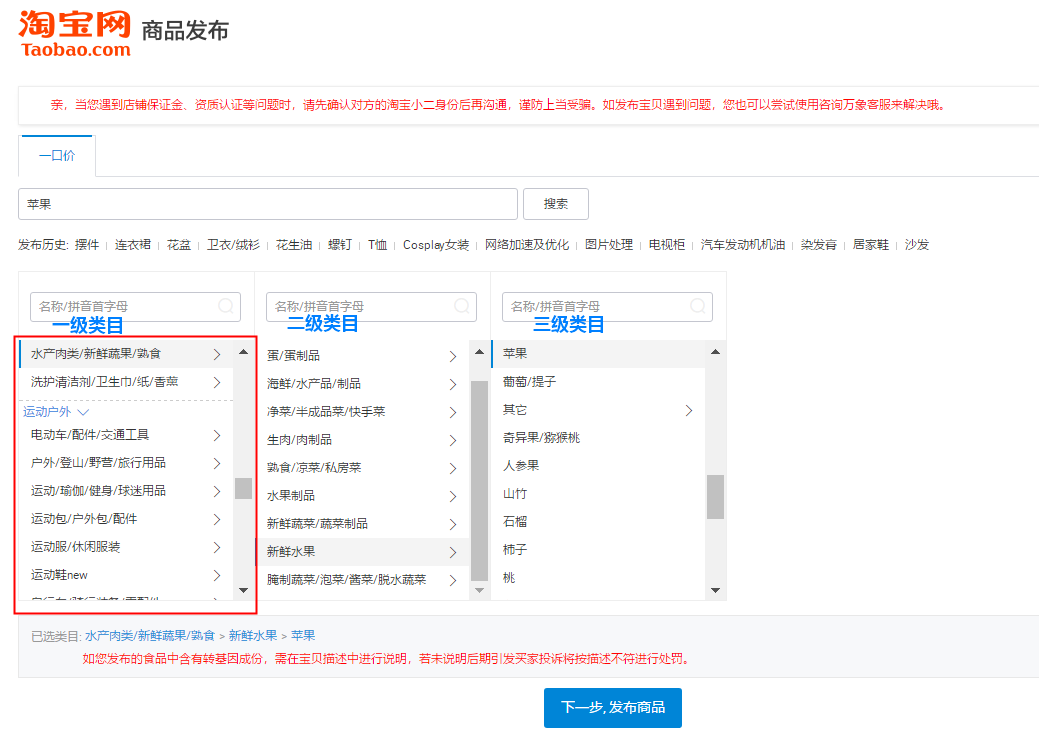Focus third-level 名称/拼音首字母 filter field
The height and width of the screenshot is (750, 1039).
click(607, 307)
